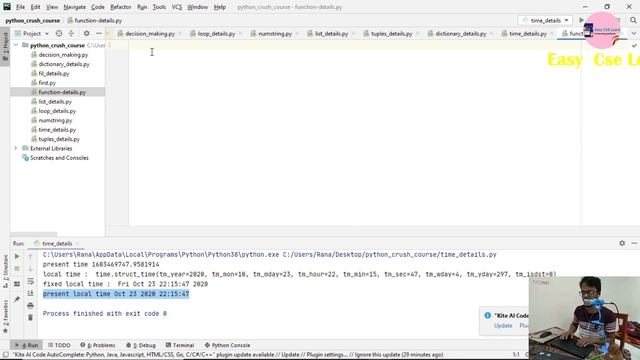Viewport: 640px width, 360px height.
Task: Select first.py in the project tree
Action: 47,83
